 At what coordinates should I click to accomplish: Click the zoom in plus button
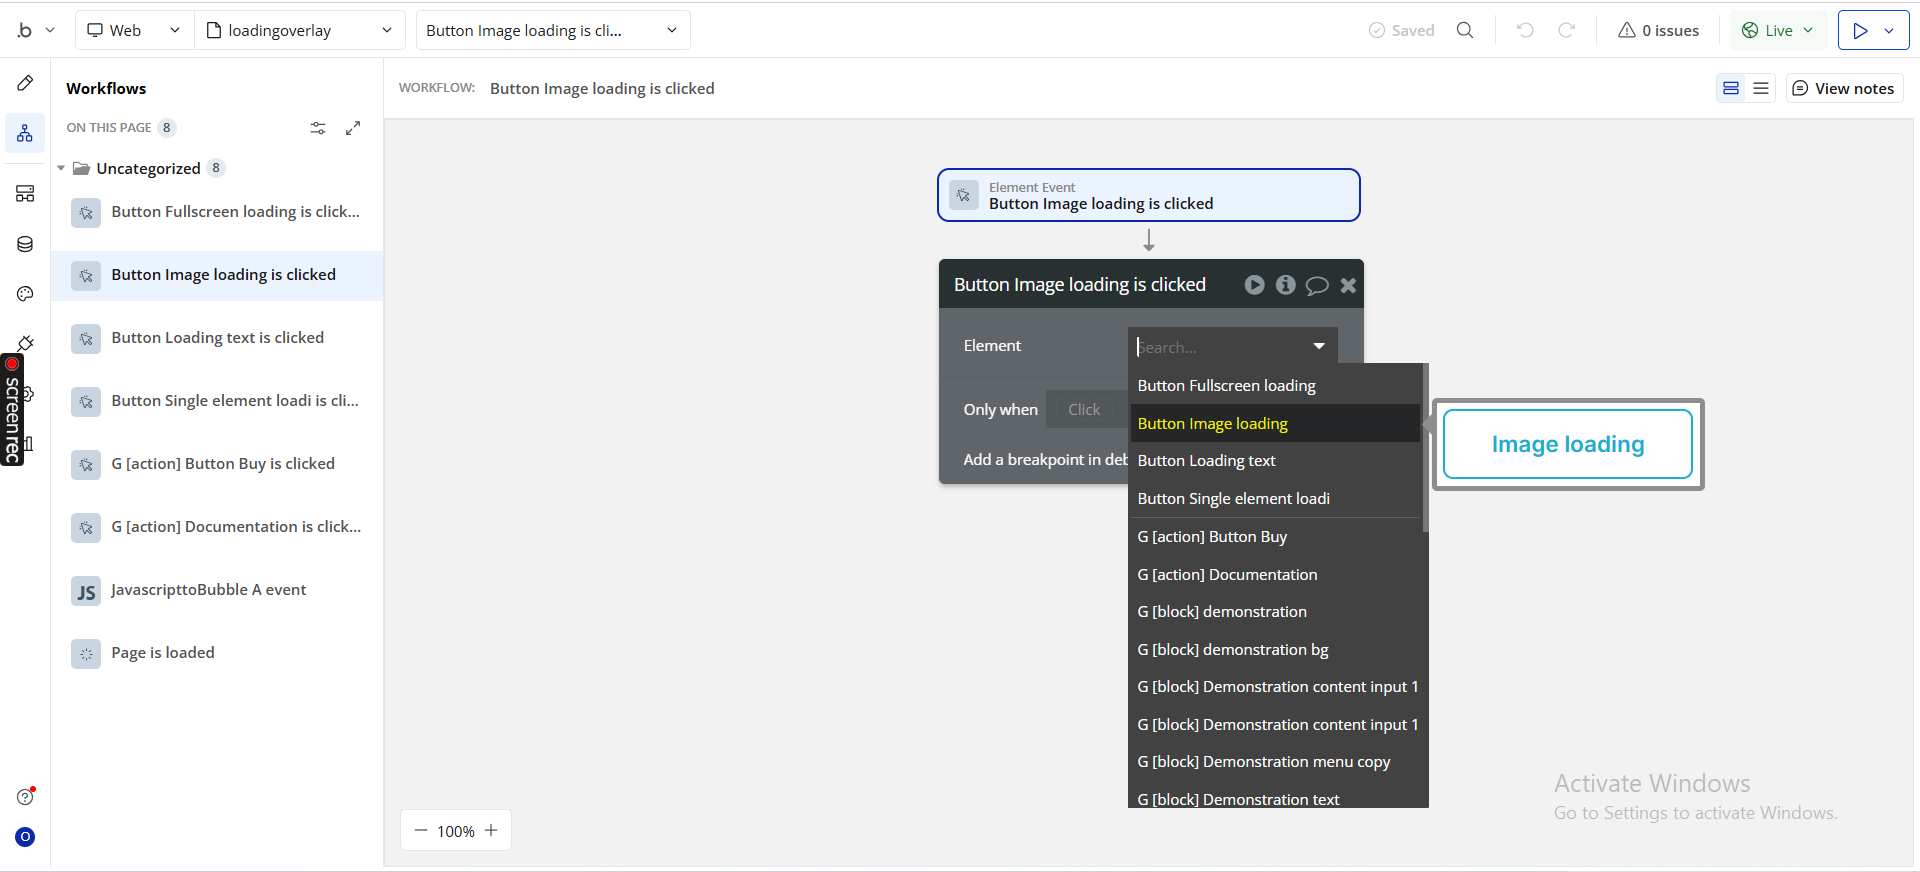coord(491,830)
